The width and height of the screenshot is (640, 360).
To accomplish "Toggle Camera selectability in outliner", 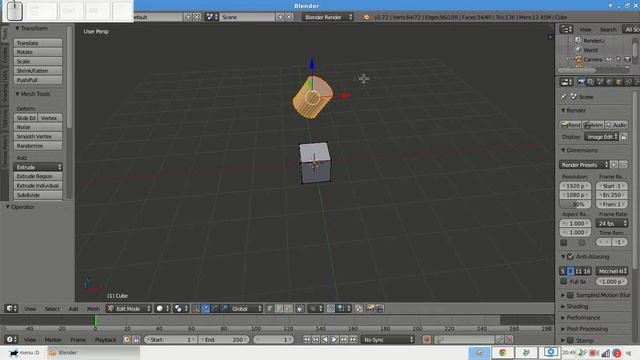I will (x=618, y=59).
